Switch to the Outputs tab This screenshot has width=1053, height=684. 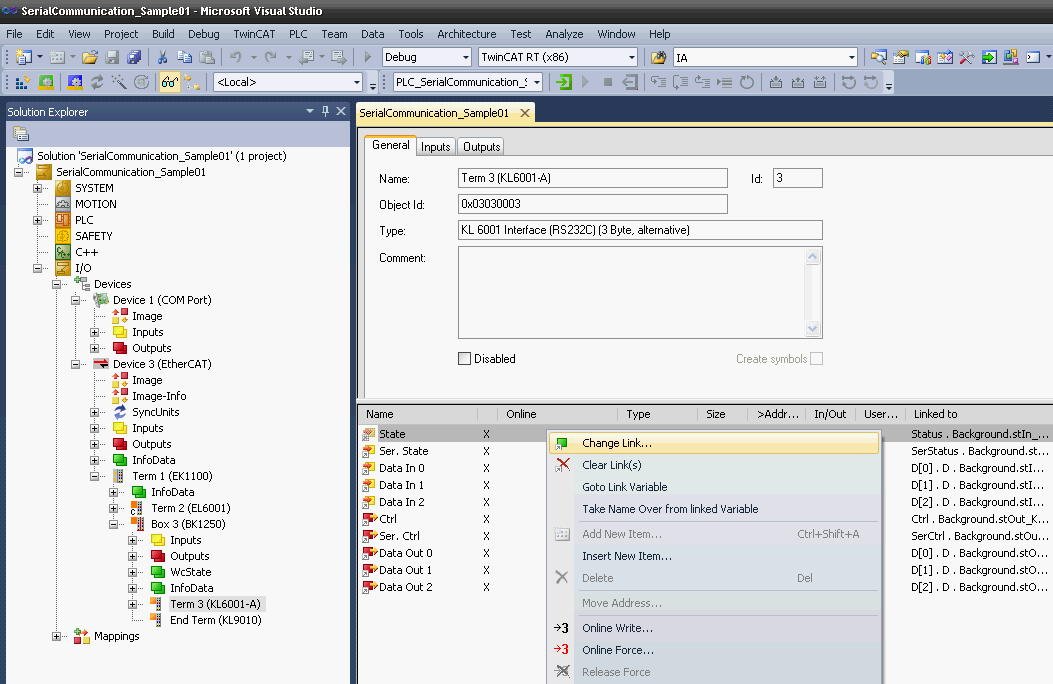click(482, 146)
